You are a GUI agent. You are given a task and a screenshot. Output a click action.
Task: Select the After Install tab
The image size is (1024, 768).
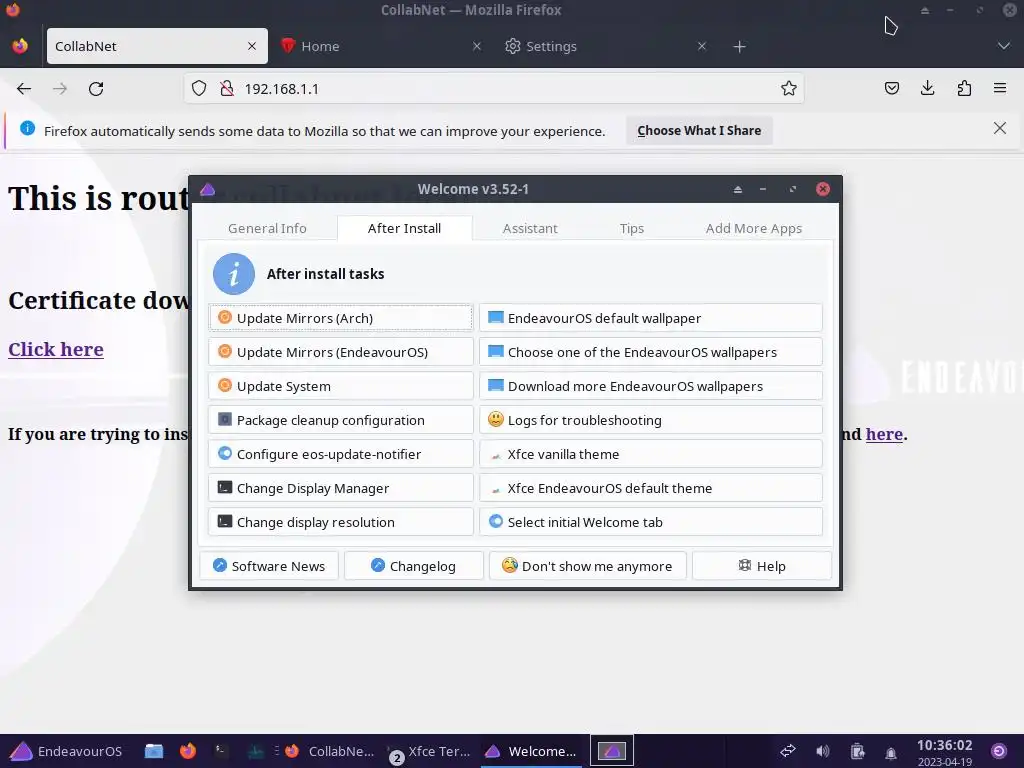click(404, 229)
